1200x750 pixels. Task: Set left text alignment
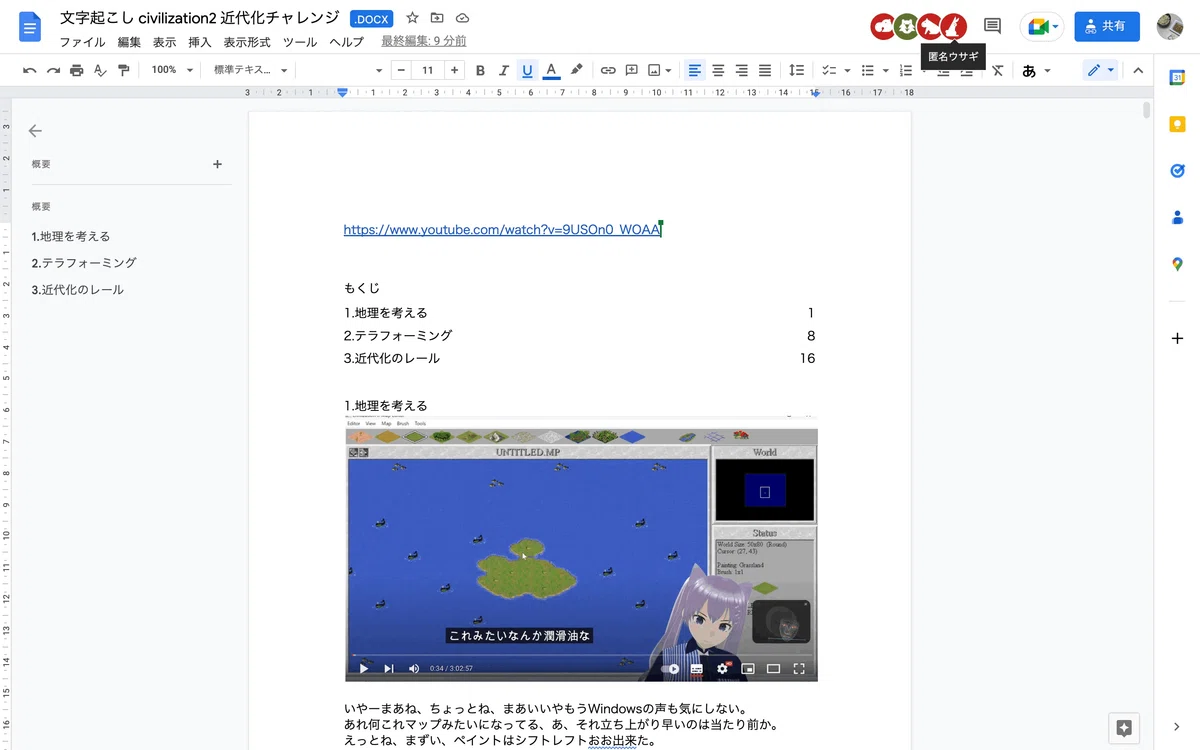tap(694, 70)
